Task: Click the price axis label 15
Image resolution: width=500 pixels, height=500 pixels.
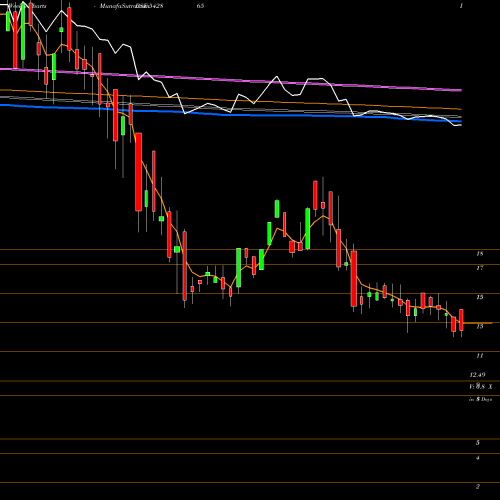Action: (480, 297)
